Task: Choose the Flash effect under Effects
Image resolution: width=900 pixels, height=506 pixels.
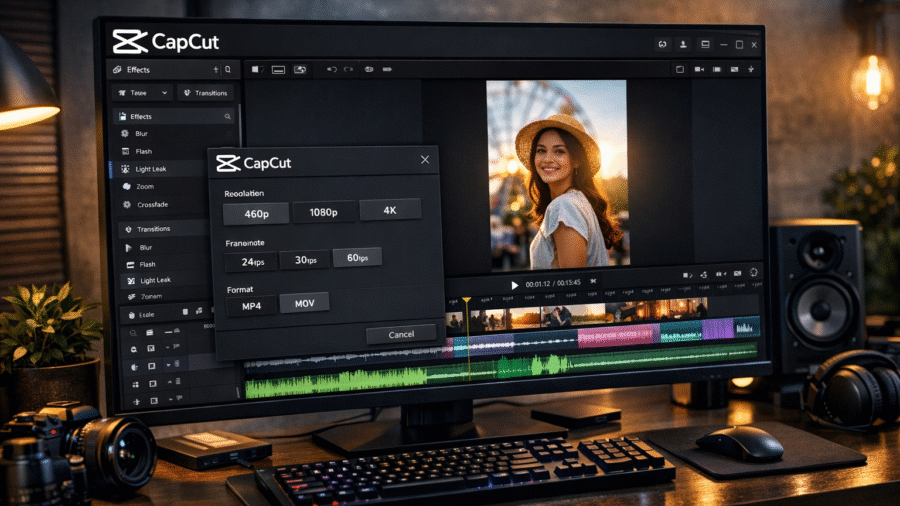Action: click(143, 151)
